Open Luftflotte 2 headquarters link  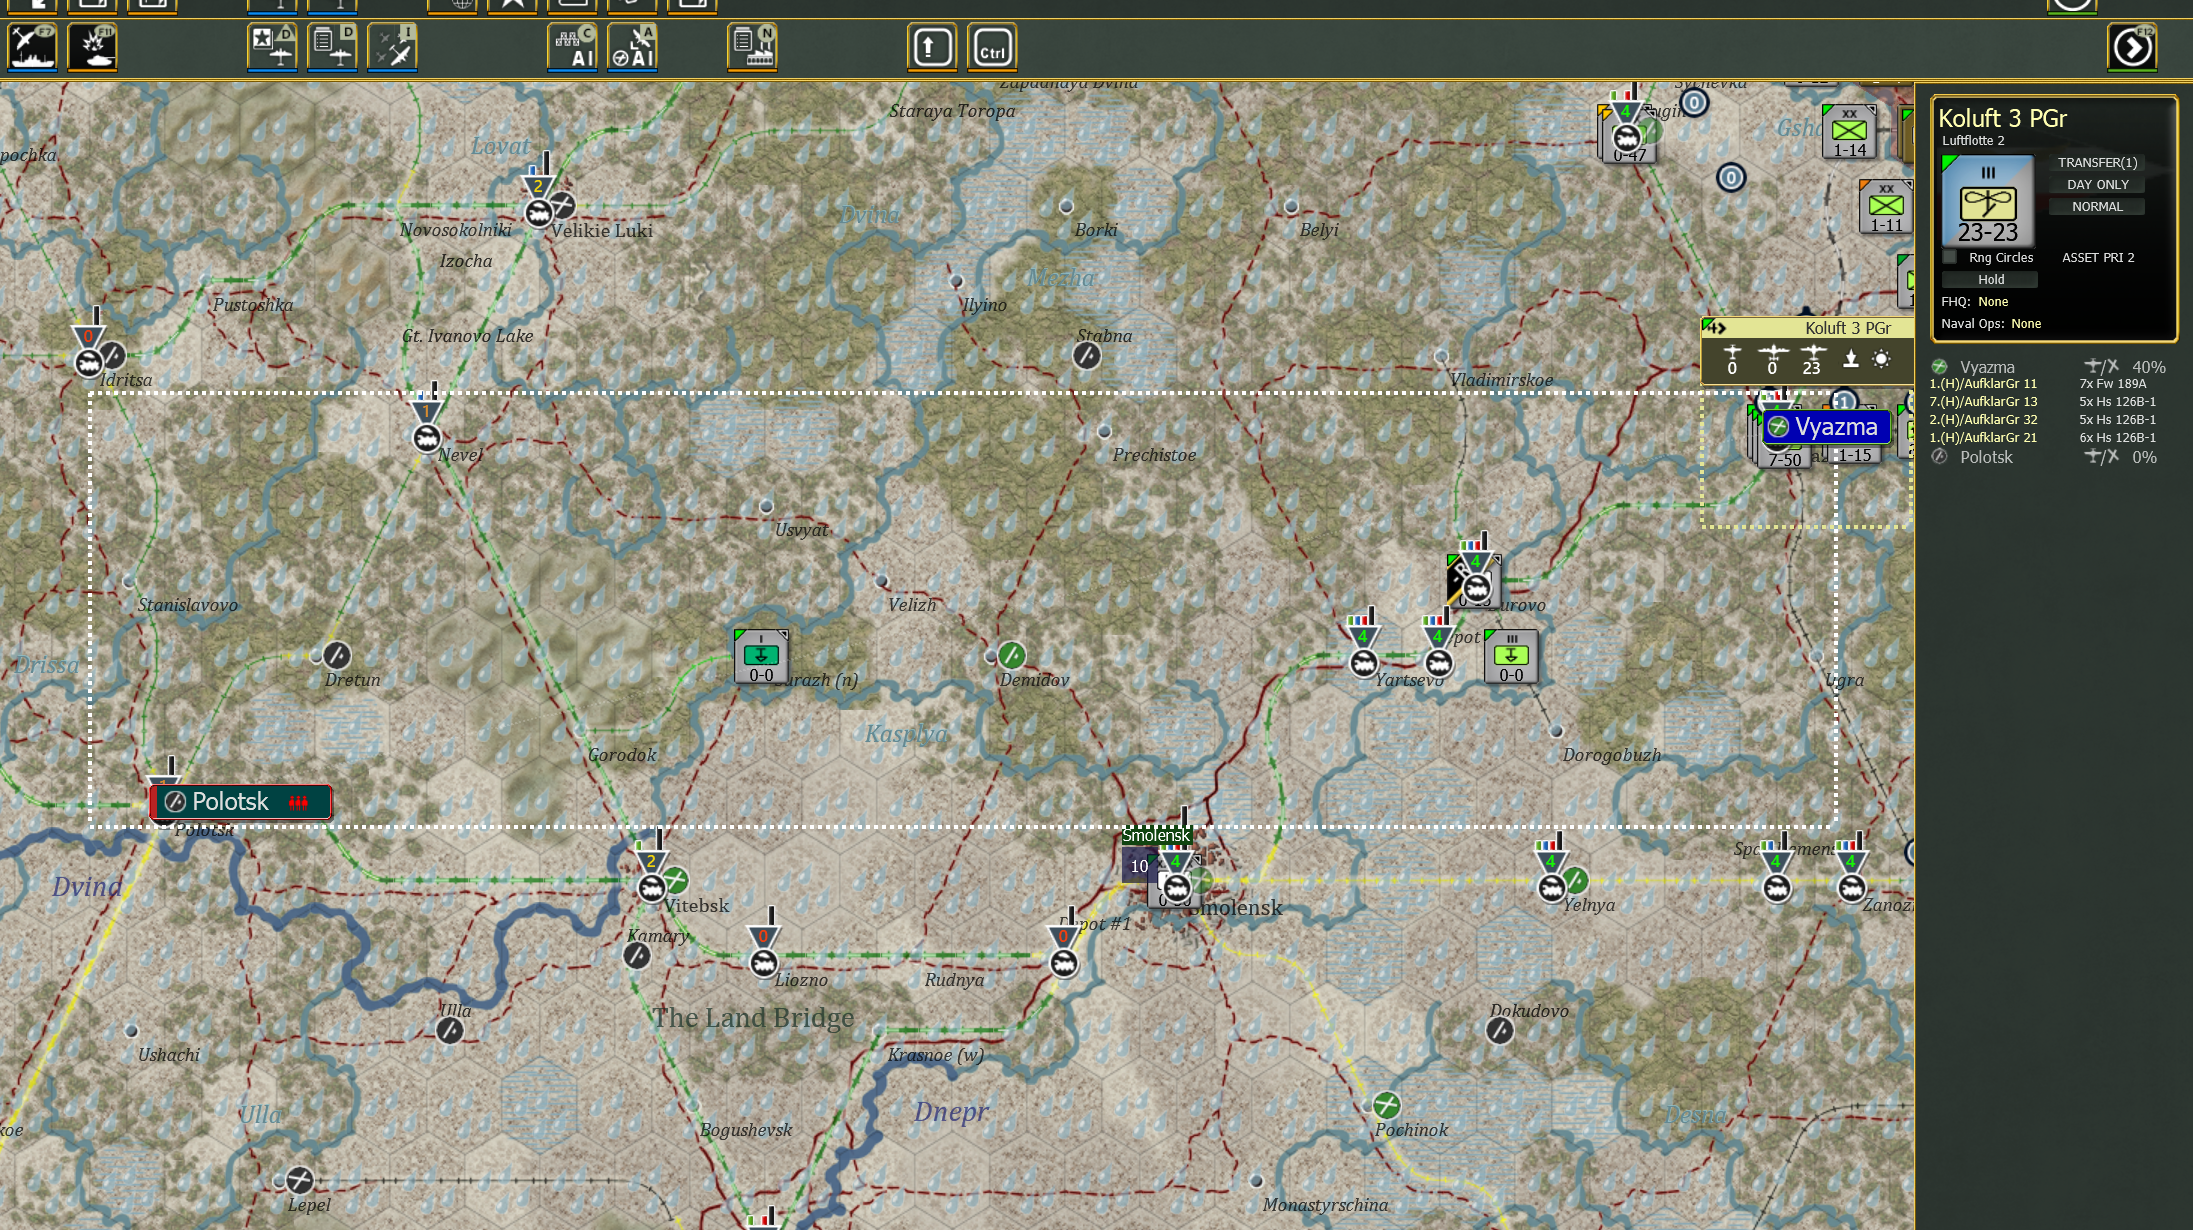pos(1973,140)
